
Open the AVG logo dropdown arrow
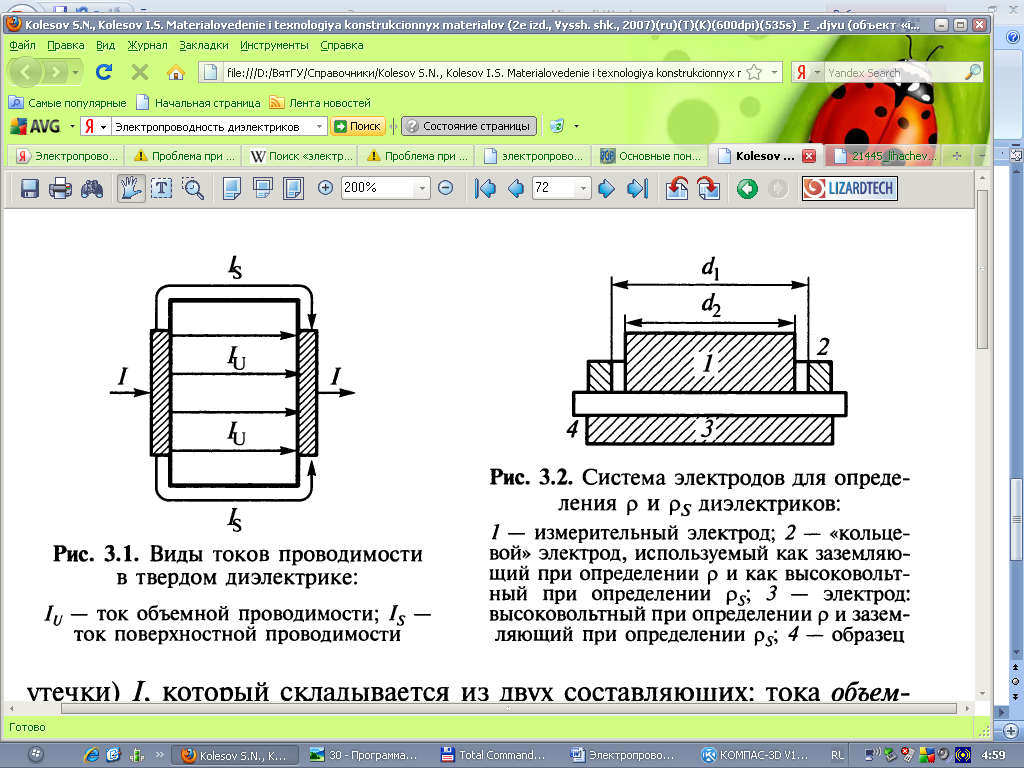72,126
